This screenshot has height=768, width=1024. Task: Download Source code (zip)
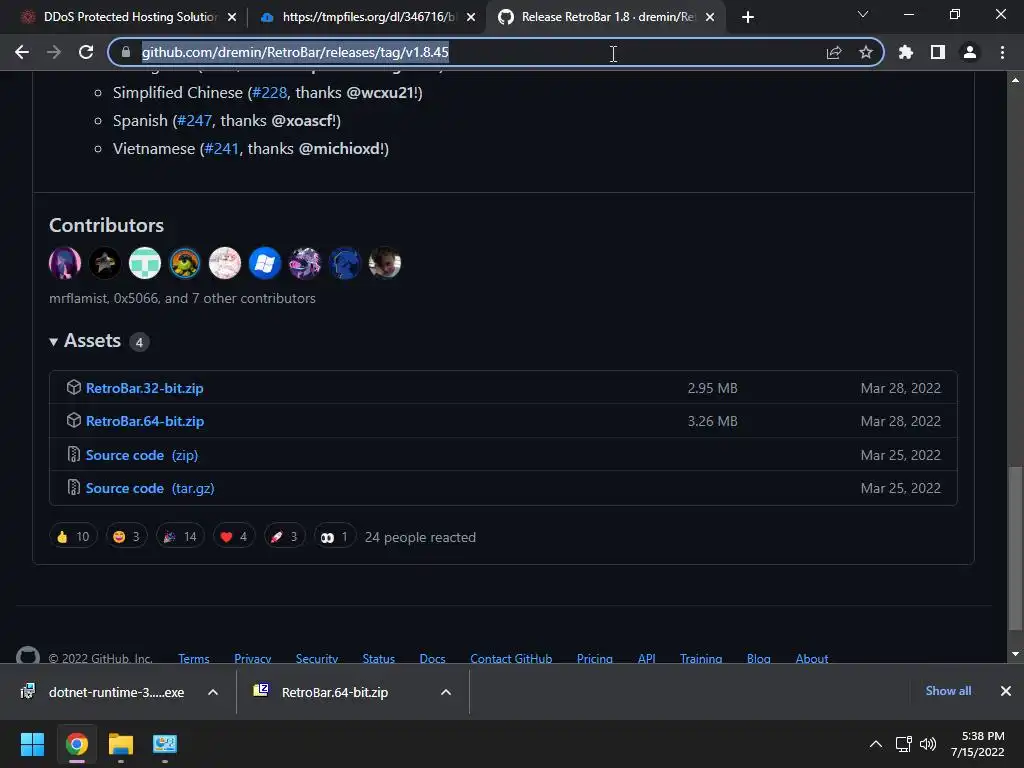(x=142, y=455)
